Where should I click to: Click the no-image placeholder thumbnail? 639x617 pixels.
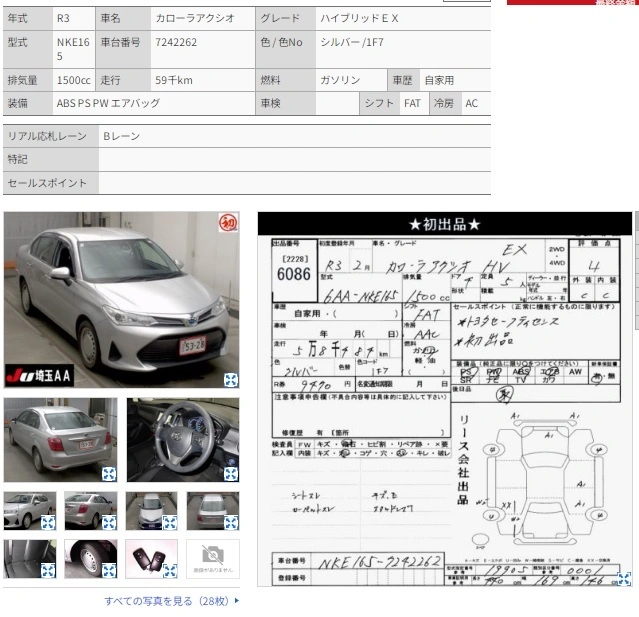click(213, 559)
